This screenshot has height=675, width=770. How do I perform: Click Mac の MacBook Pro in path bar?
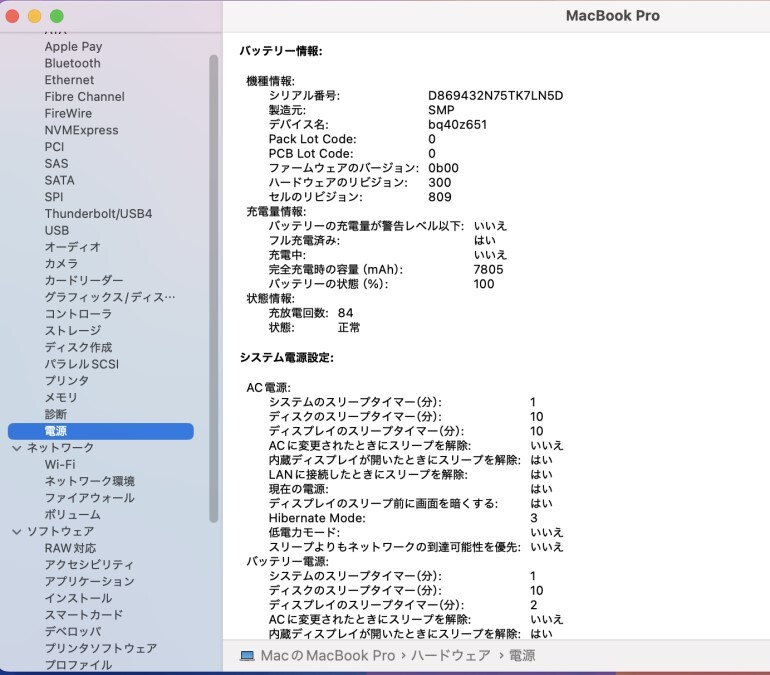328,656
